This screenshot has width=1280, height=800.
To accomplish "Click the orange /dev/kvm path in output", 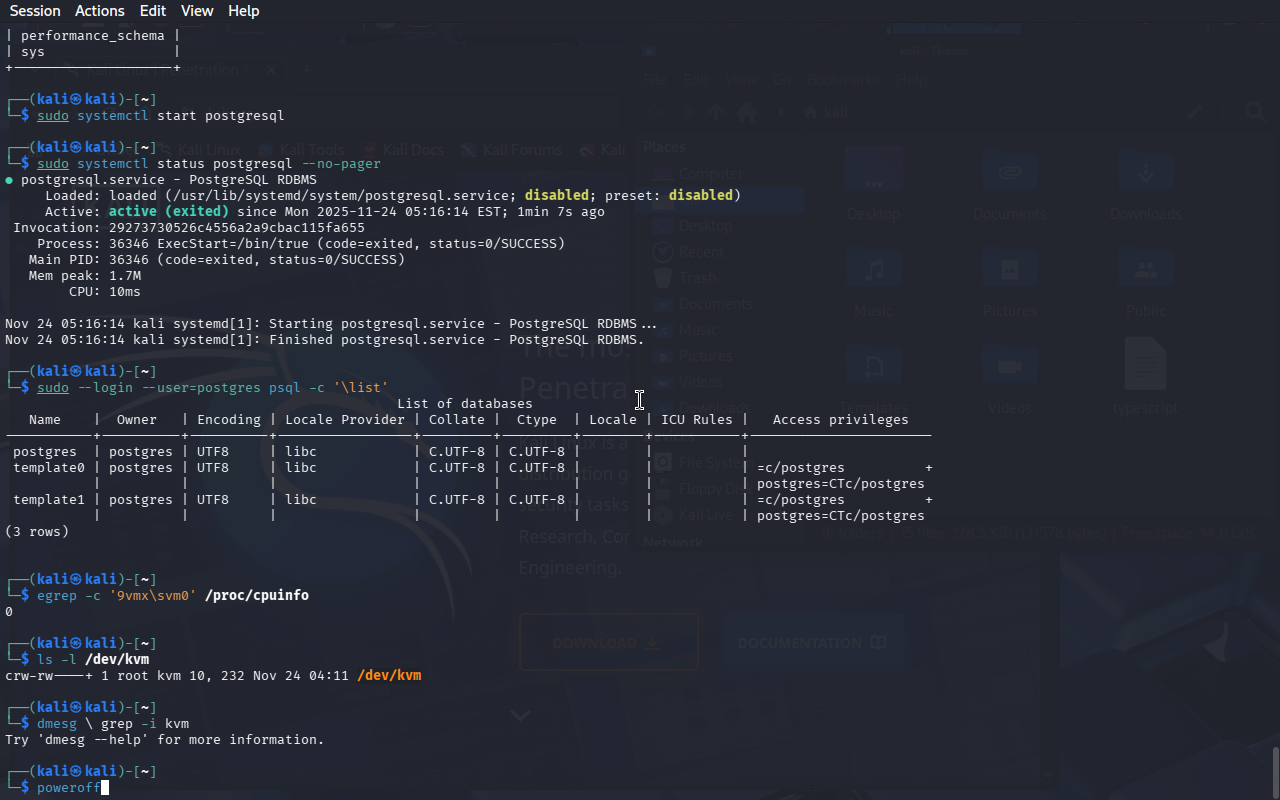I will [x=389, y=676].
